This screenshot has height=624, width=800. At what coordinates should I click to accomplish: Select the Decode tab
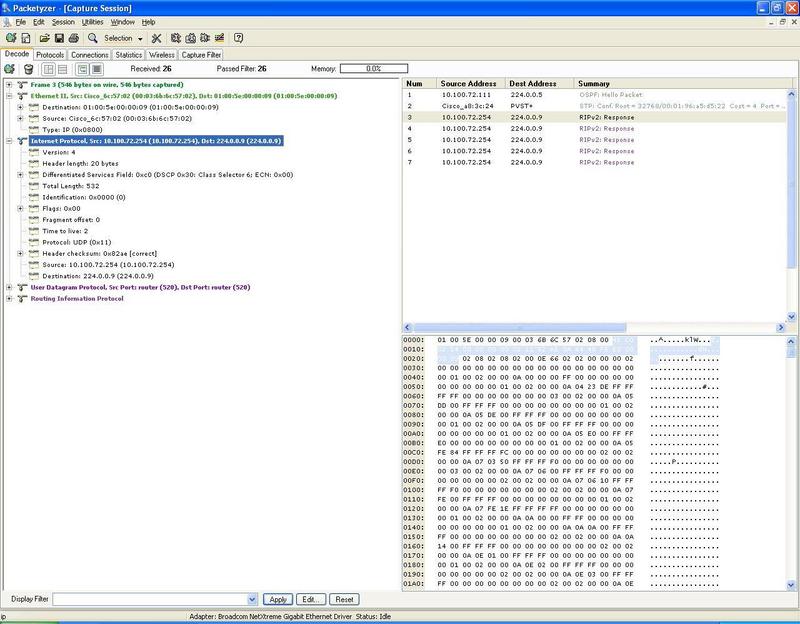17,54
